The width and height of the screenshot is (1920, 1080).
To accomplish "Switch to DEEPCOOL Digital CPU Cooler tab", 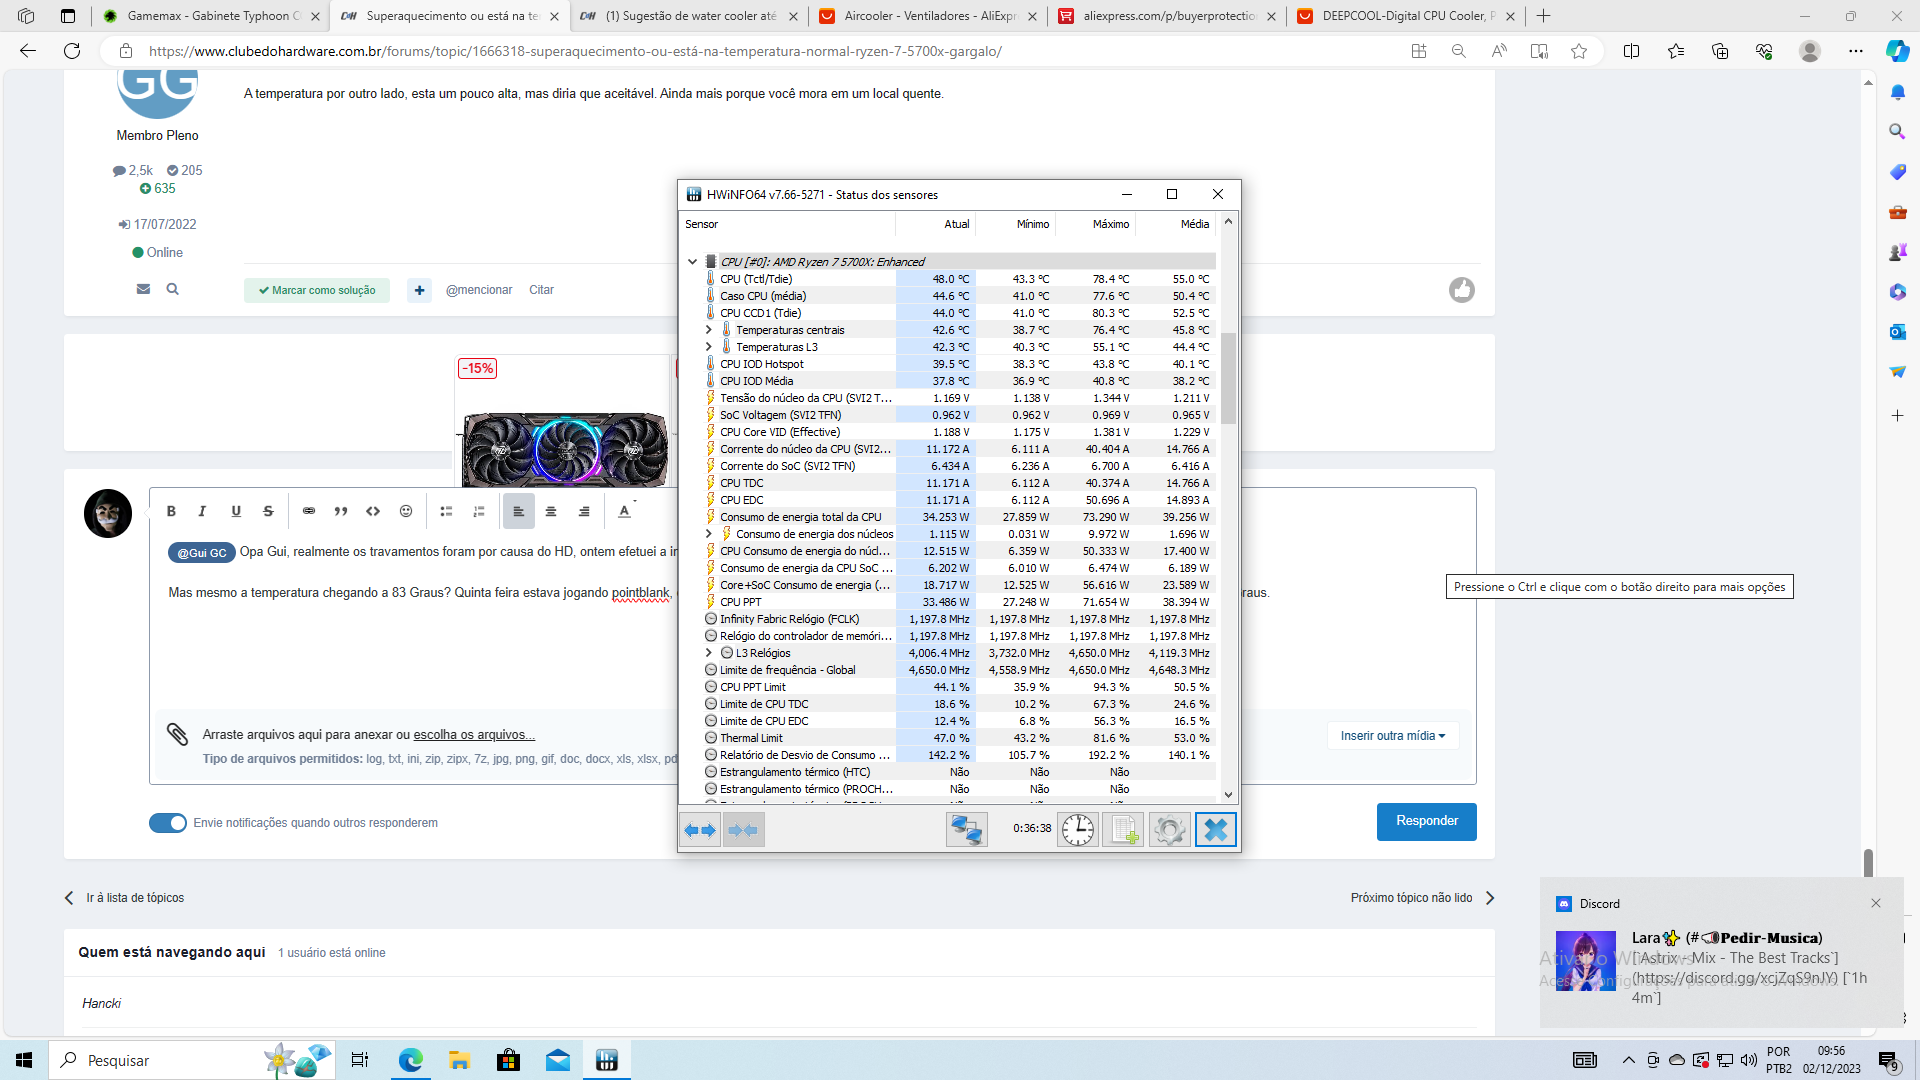I will [1407, 16].
